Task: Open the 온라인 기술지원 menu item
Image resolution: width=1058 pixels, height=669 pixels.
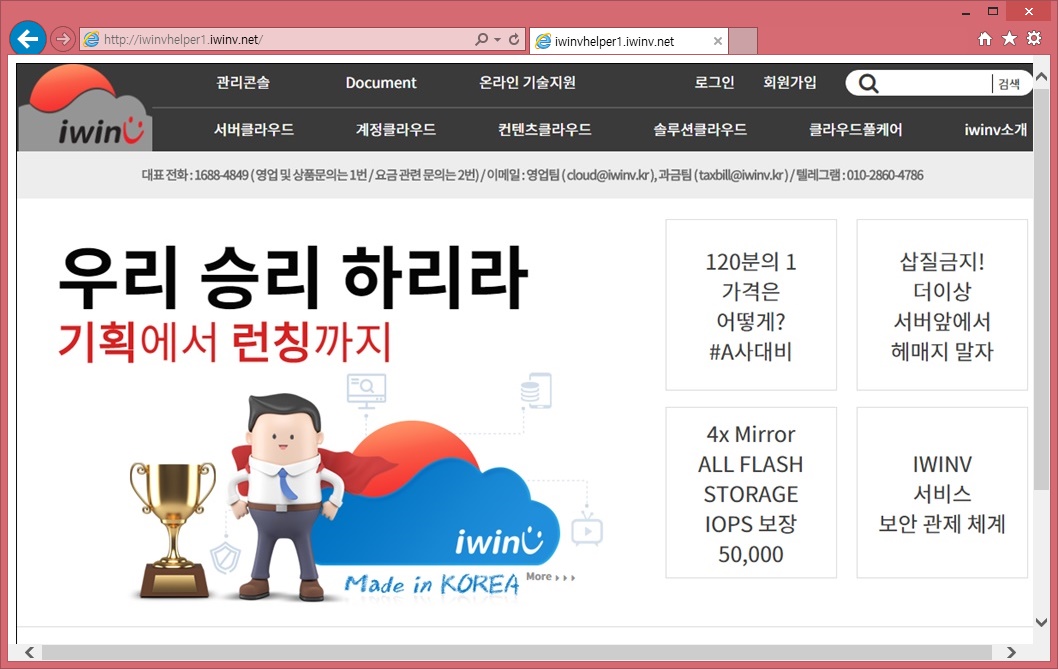Action: 527,82
